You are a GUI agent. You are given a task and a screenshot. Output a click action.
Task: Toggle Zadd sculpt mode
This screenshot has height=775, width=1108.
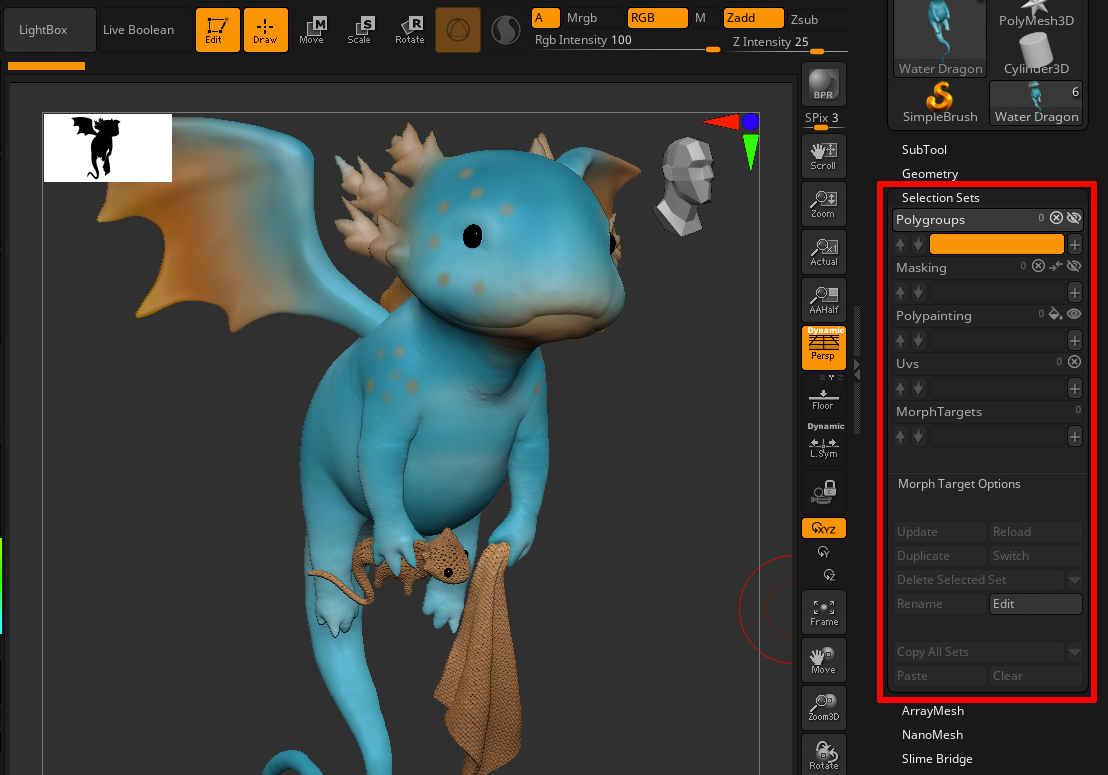pos(753,18)
